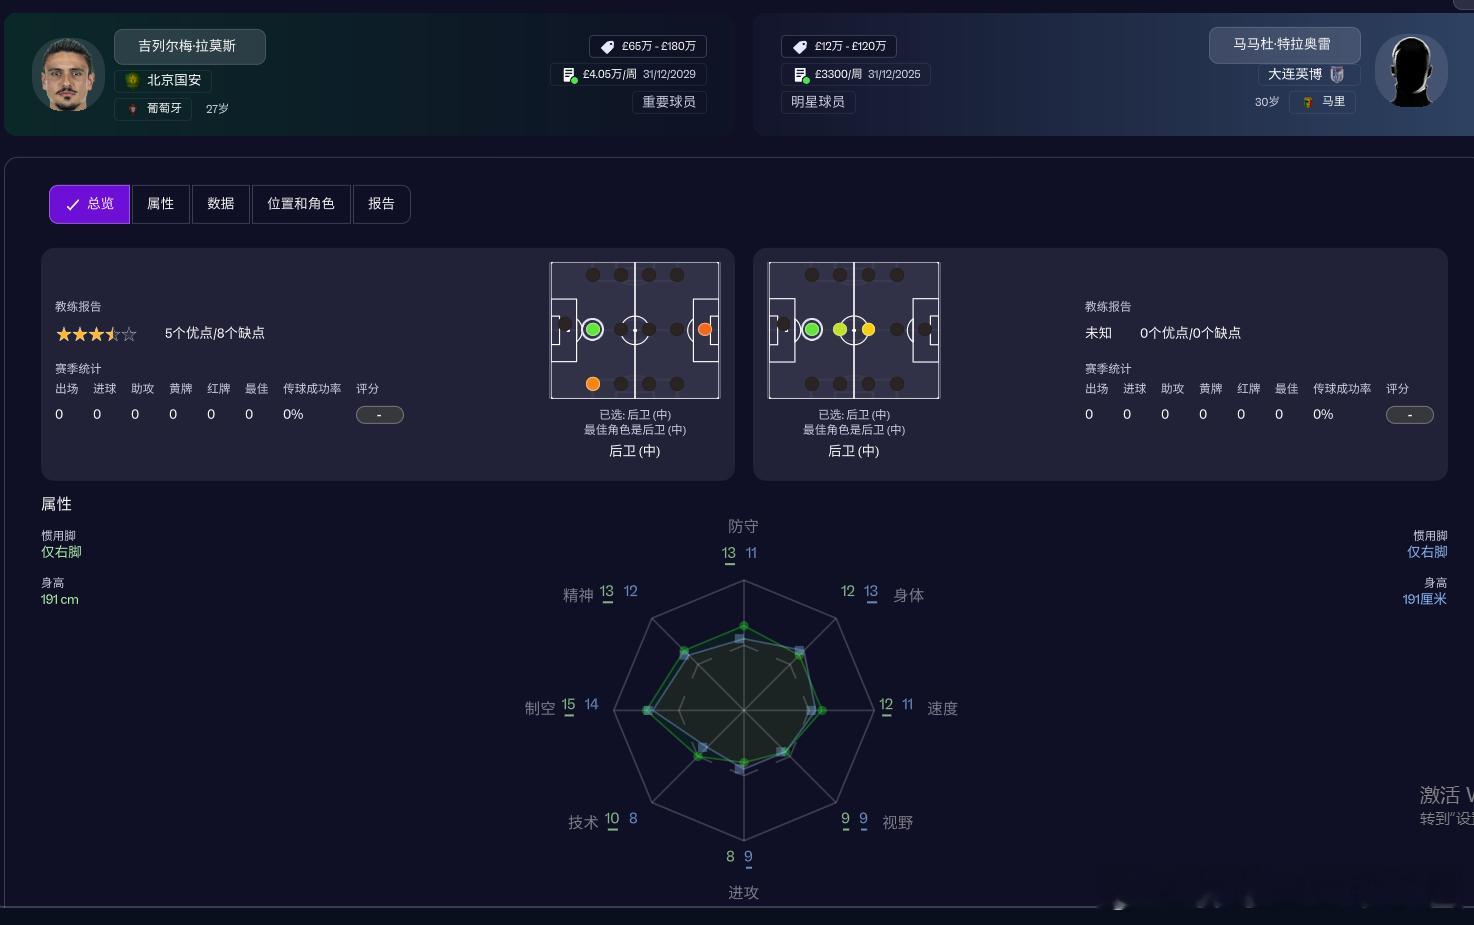
Task: Select the orange striker dot on Ramos's pitch
Action: 705,329
